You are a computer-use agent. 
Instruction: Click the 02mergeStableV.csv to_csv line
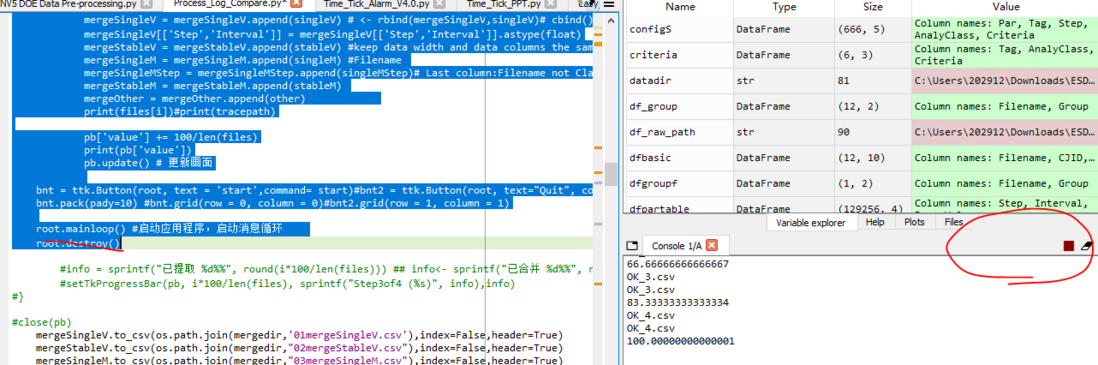coord(299,348)
